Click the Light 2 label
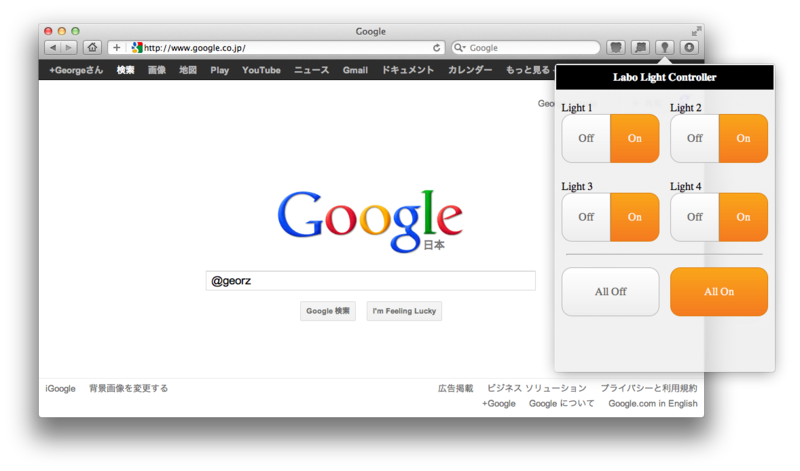 pos(686,108)
